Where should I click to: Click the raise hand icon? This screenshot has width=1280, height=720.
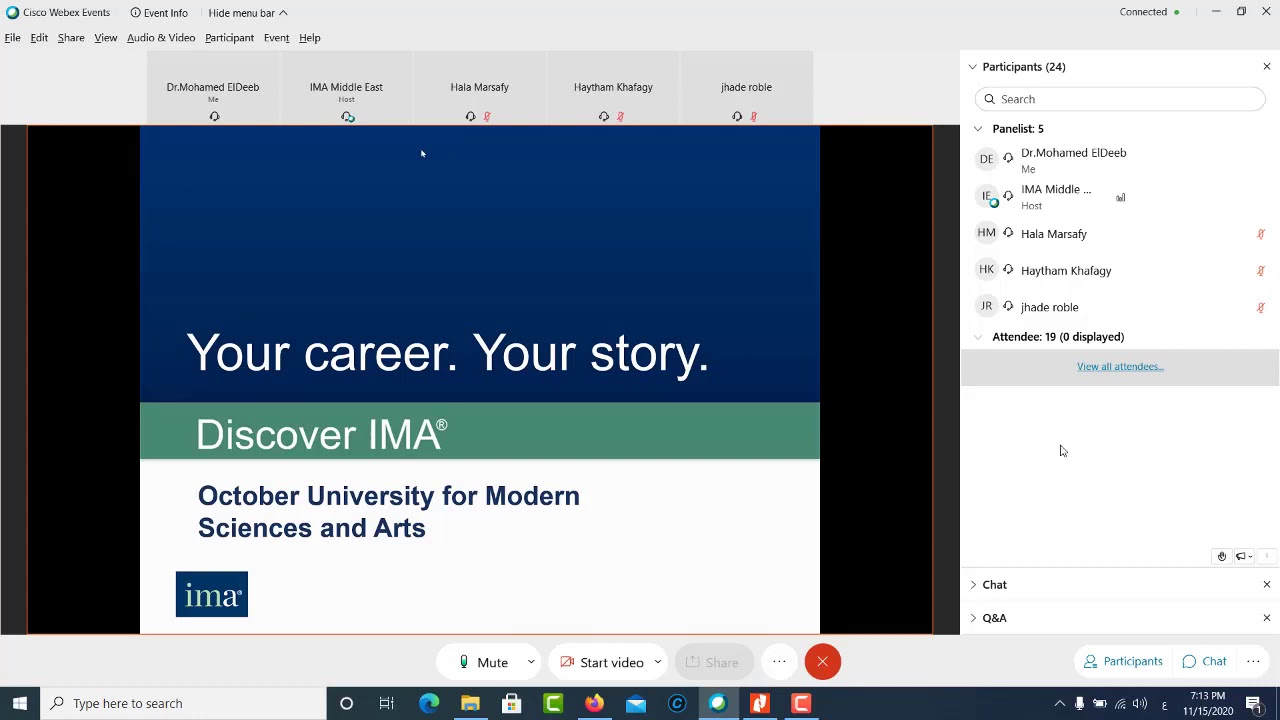[1221, 557]
